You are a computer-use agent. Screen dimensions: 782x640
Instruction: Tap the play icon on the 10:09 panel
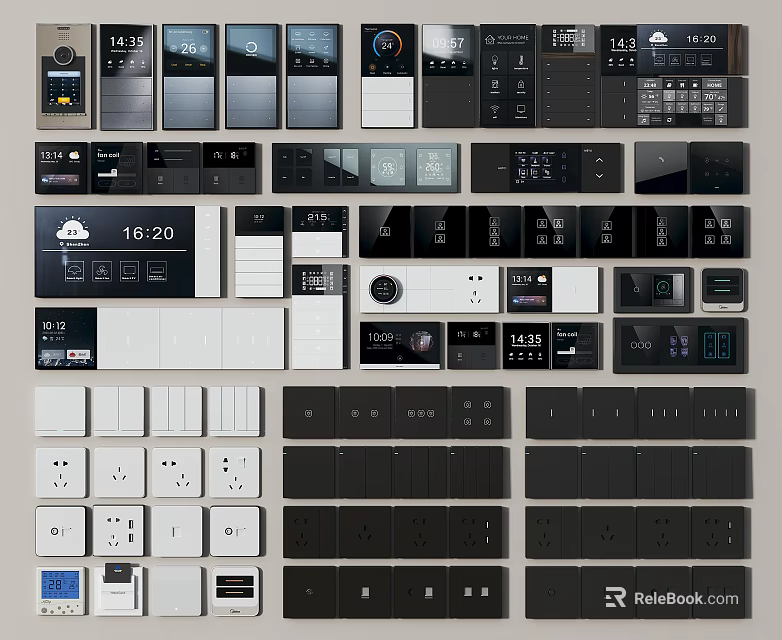[421, 342]
